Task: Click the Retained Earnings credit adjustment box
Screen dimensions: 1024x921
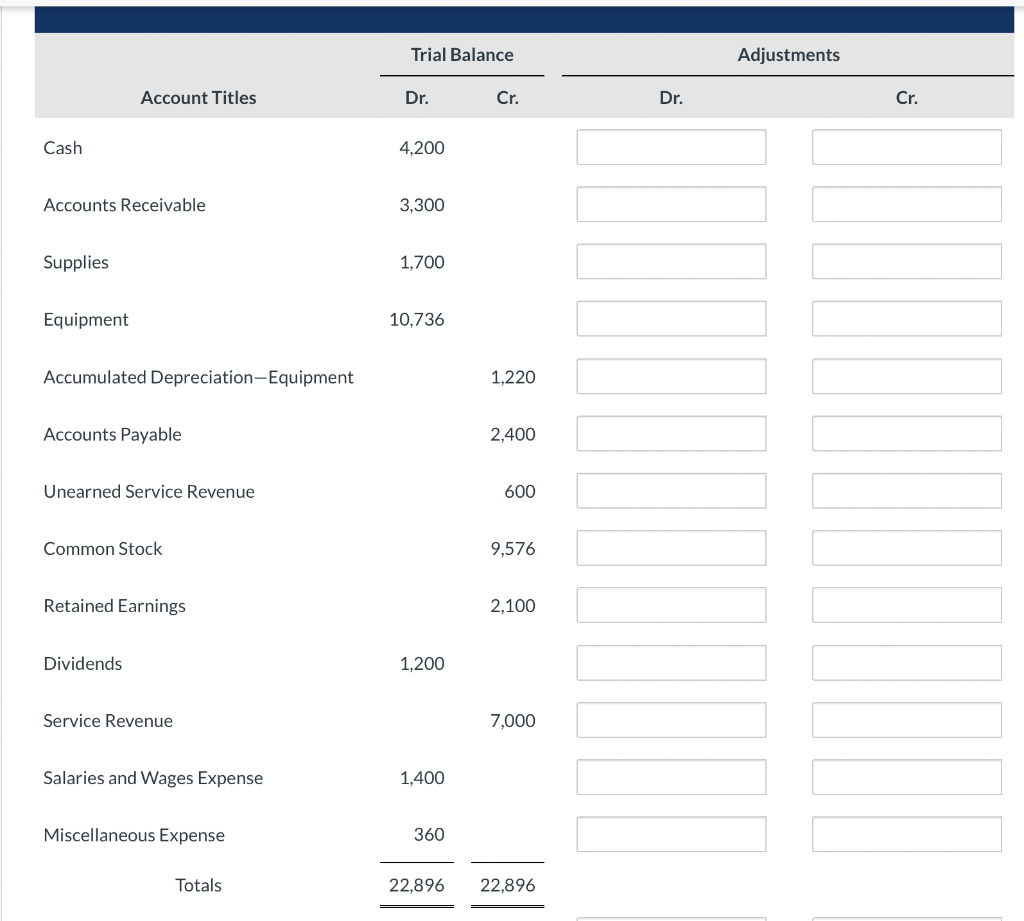Action: (906, 604)
